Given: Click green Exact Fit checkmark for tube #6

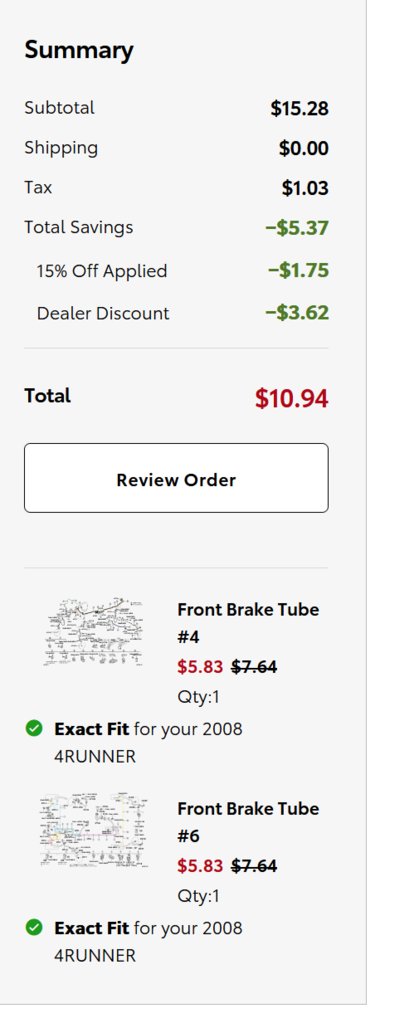Looking at the screenshot, I should tap(34, 927).
